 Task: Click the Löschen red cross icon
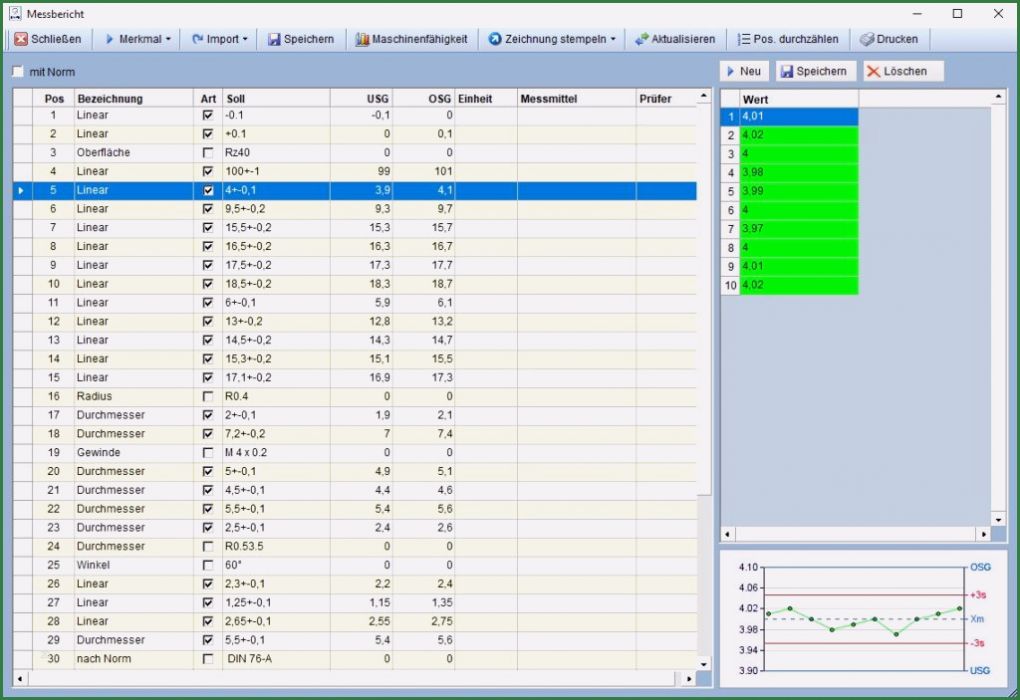point(873,71)
